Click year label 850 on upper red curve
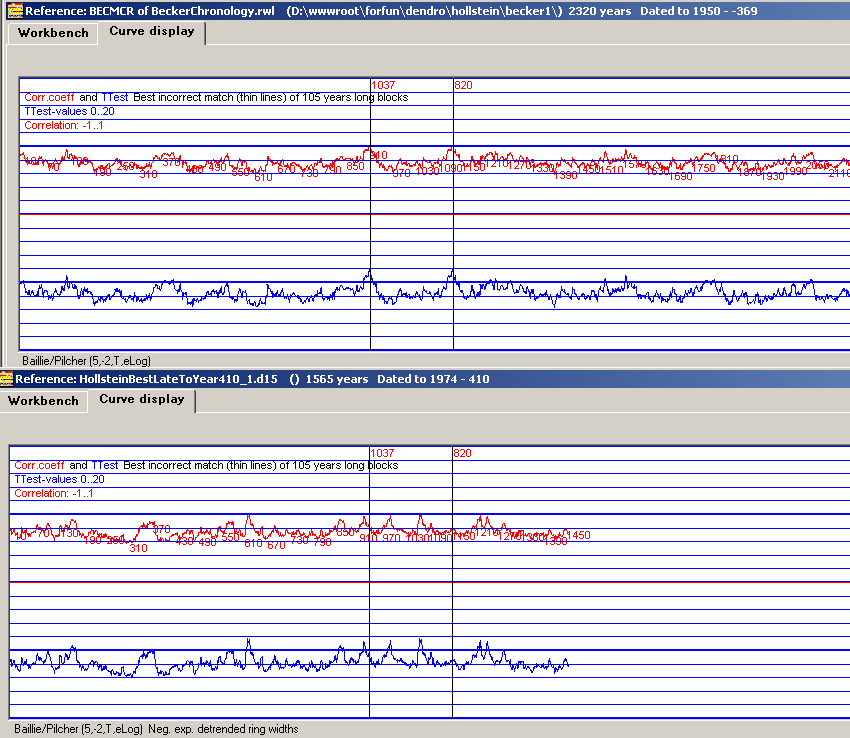Viewport: 850px width, 738px height. point(355,166)
